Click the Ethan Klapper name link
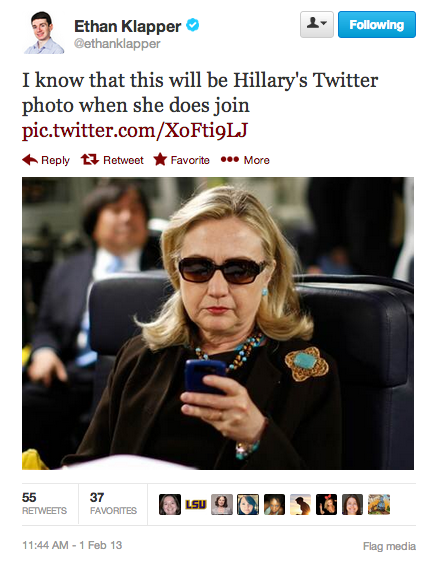The image size is (440, 571). [127, 26]
